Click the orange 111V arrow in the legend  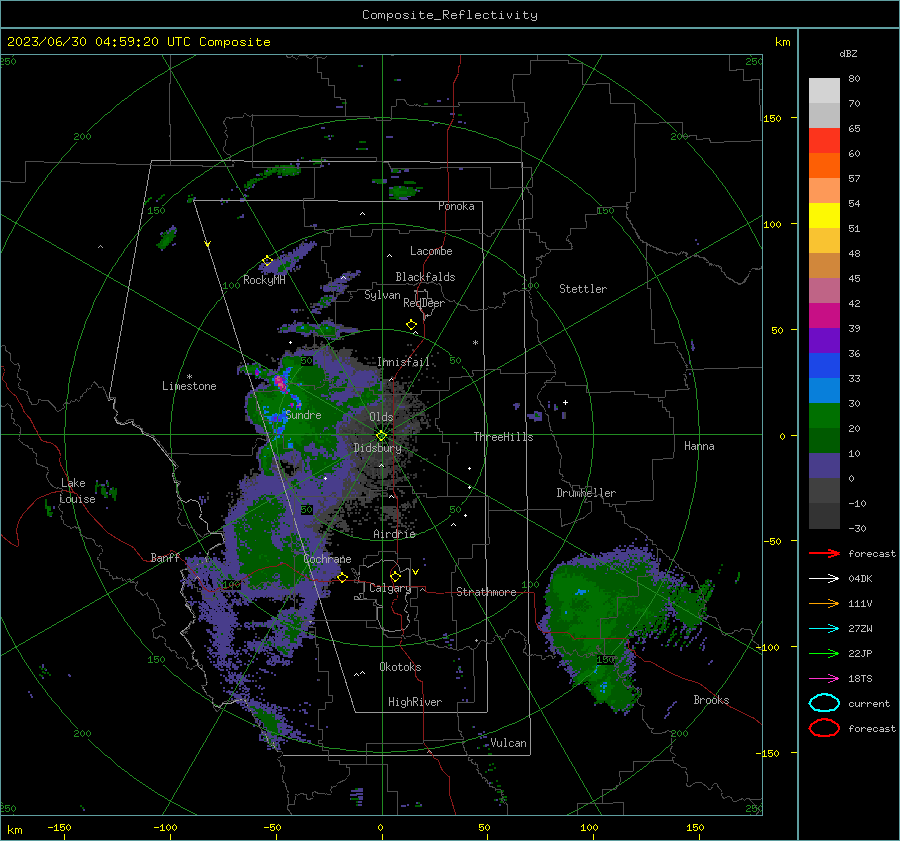tap(824, 603)
